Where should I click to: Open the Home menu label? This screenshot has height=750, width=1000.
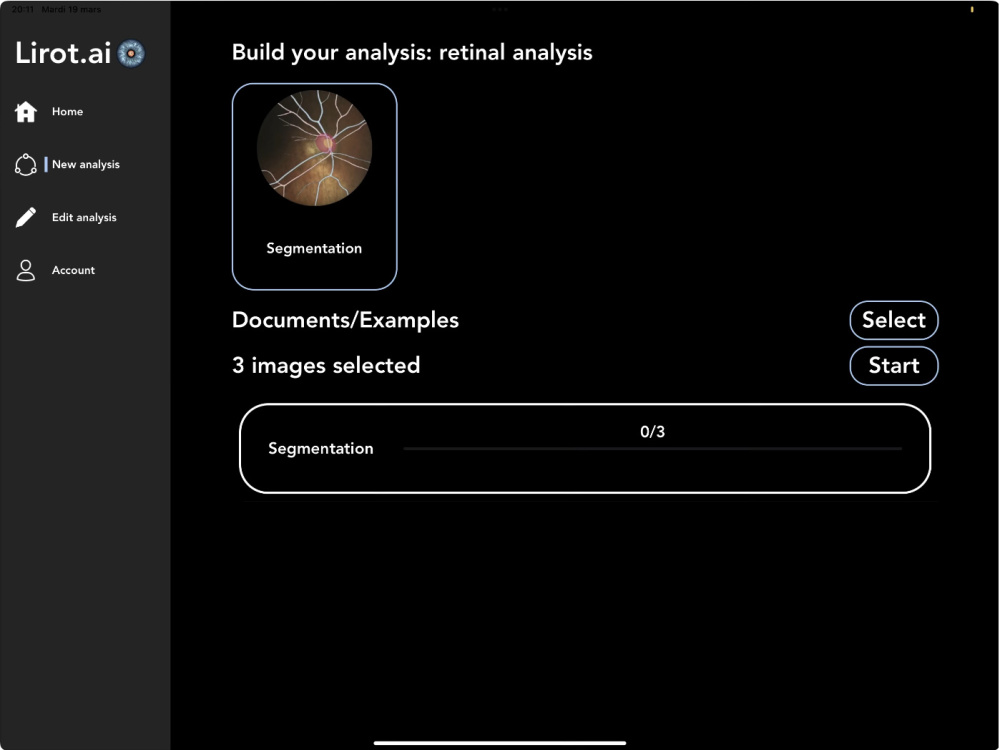coord(68,112)
